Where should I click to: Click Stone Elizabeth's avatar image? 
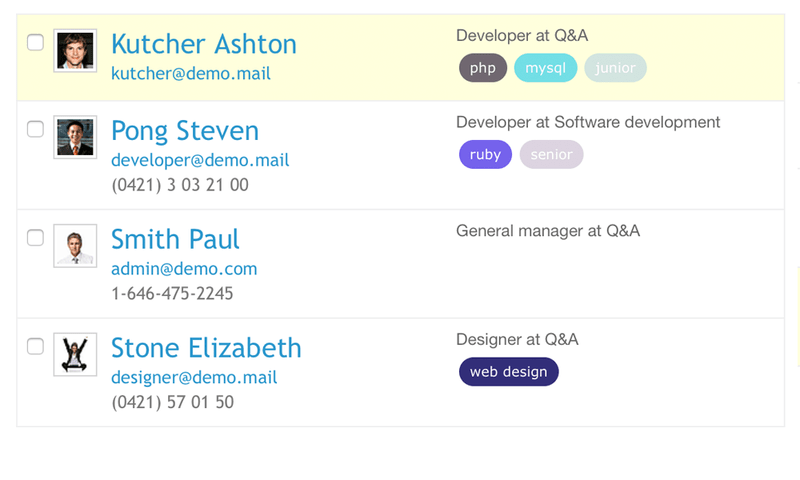(x=75, y=354)
